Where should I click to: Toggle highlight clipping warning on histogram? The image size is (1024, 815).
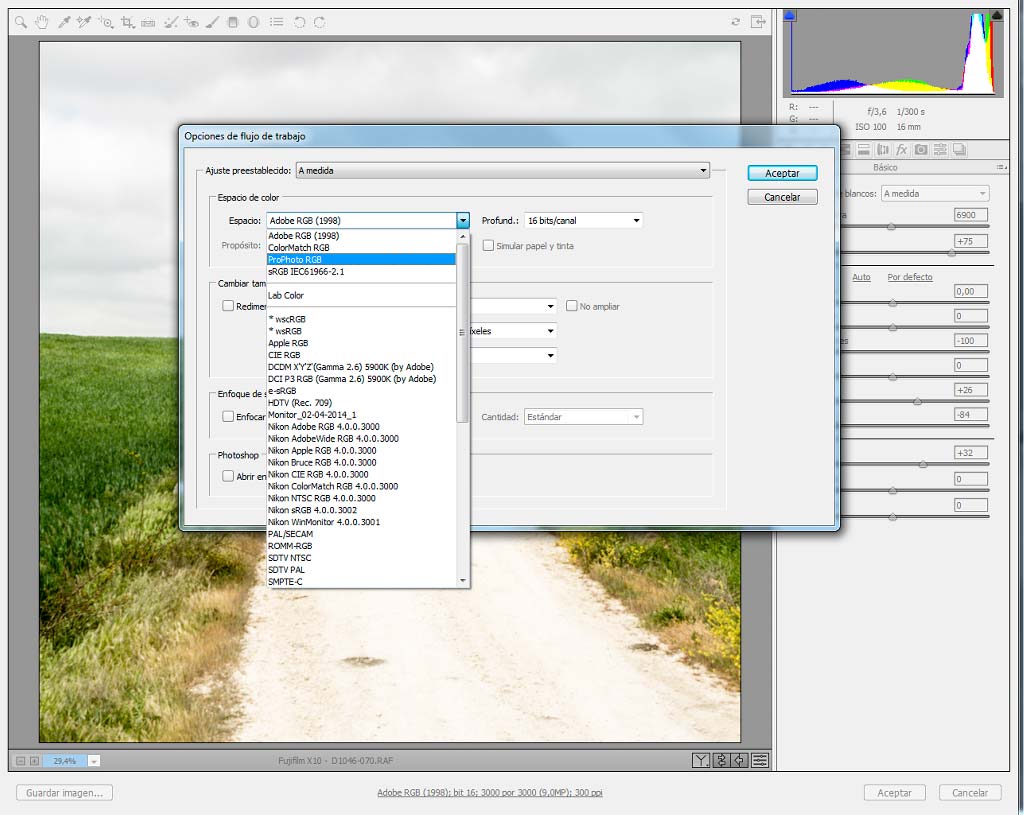997,15
